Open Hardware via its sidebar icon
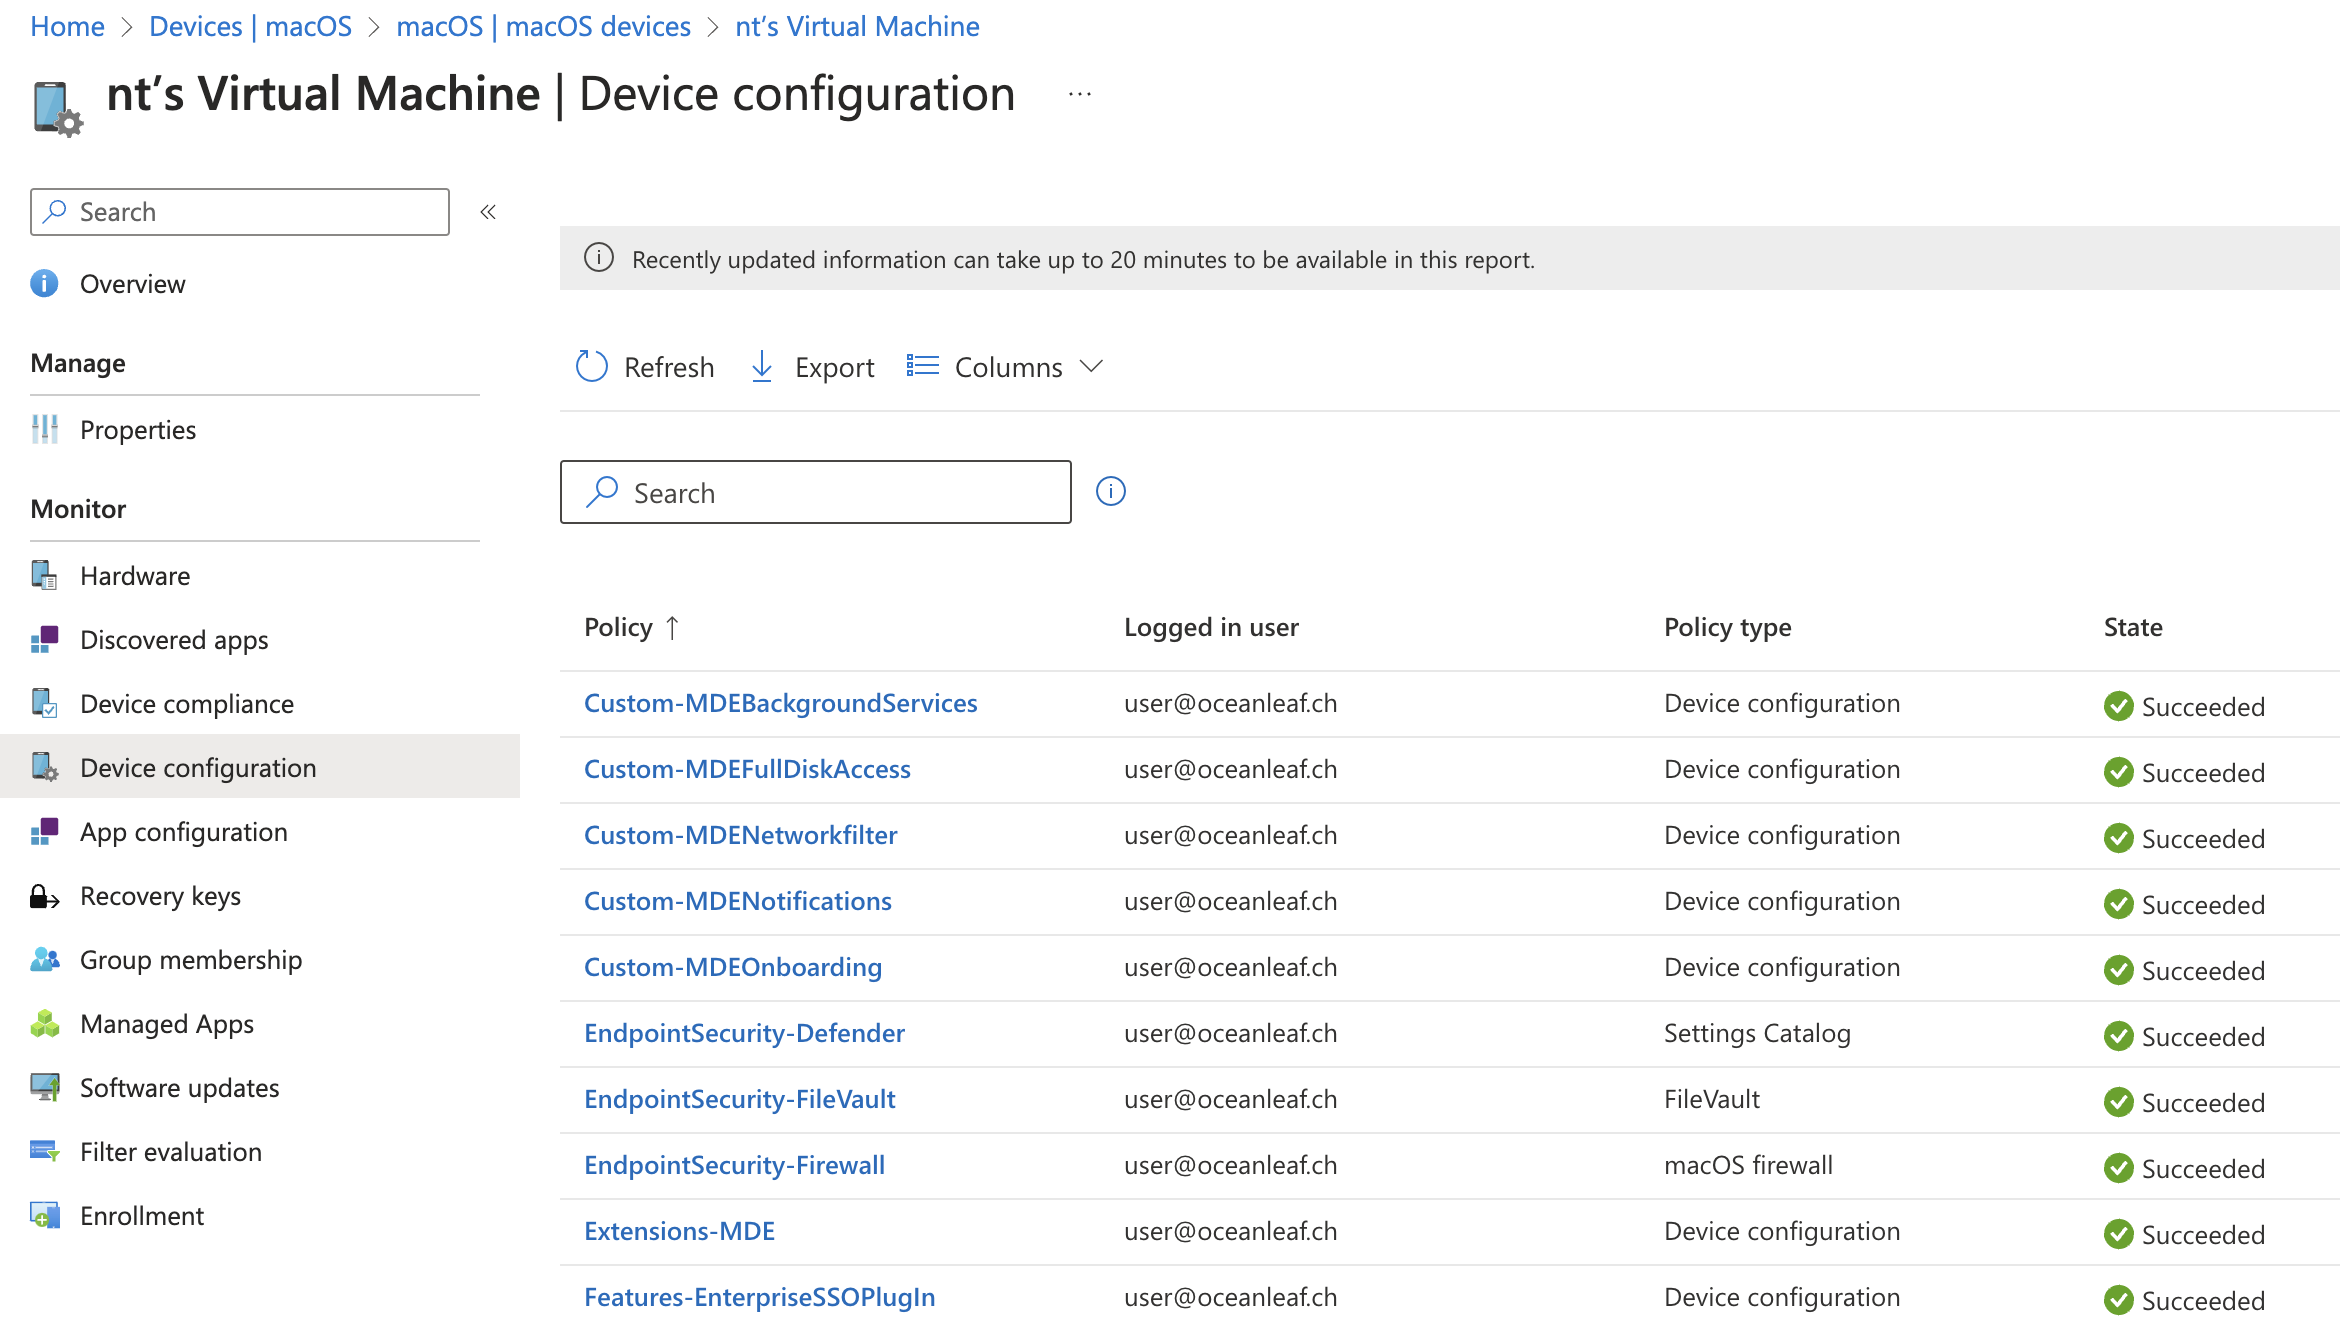 (x=44, y=576)
